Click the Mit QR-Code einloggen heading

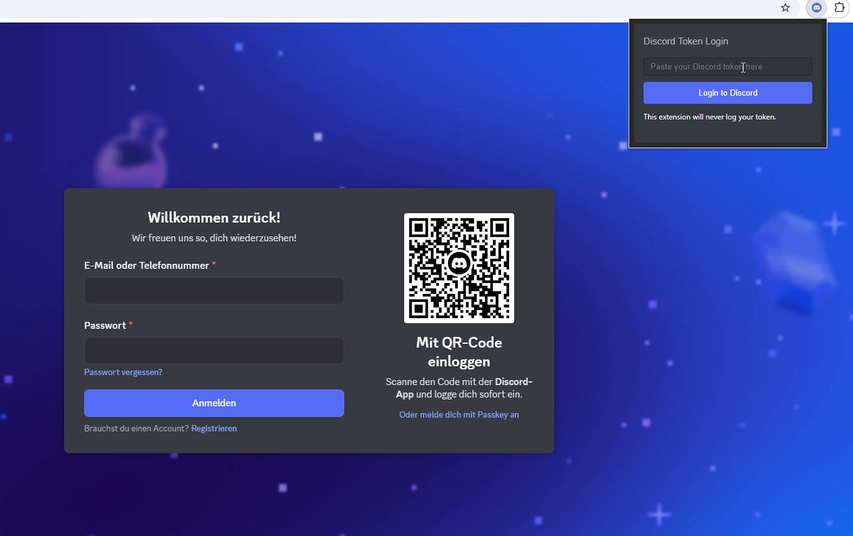click(459, 352)
